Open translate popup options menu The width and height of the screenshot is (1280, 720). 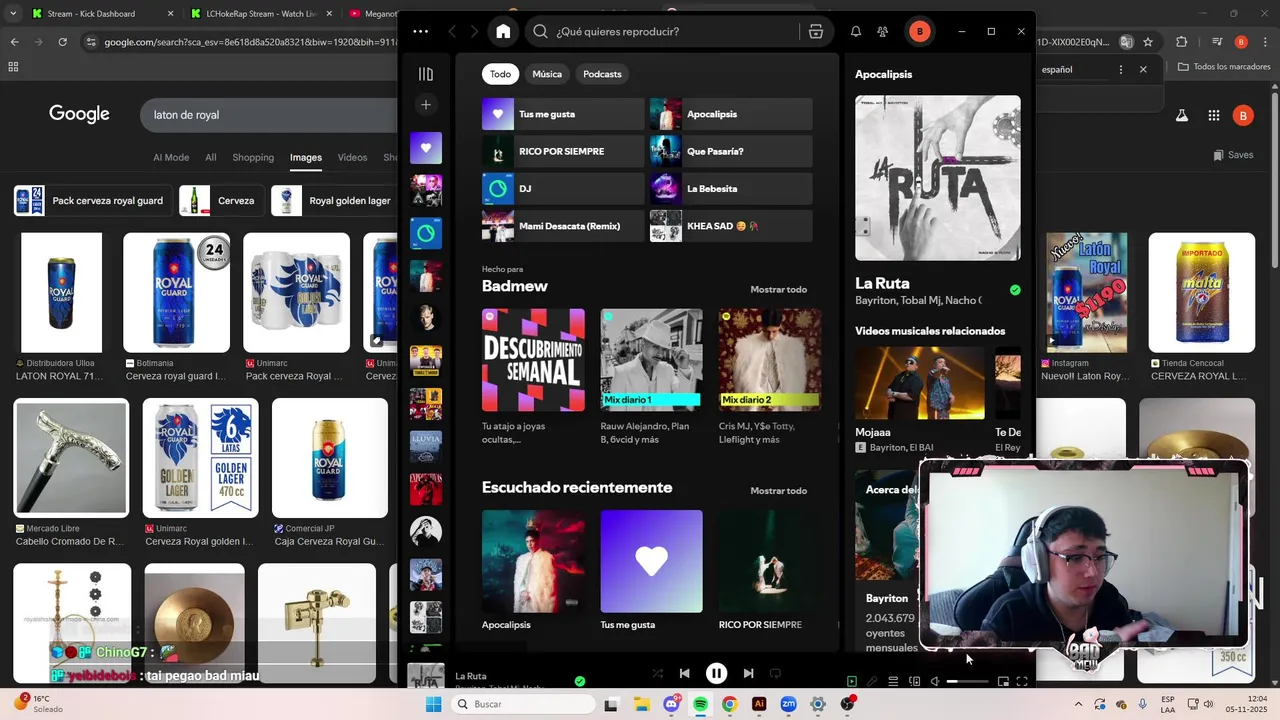coord(1120,69)
